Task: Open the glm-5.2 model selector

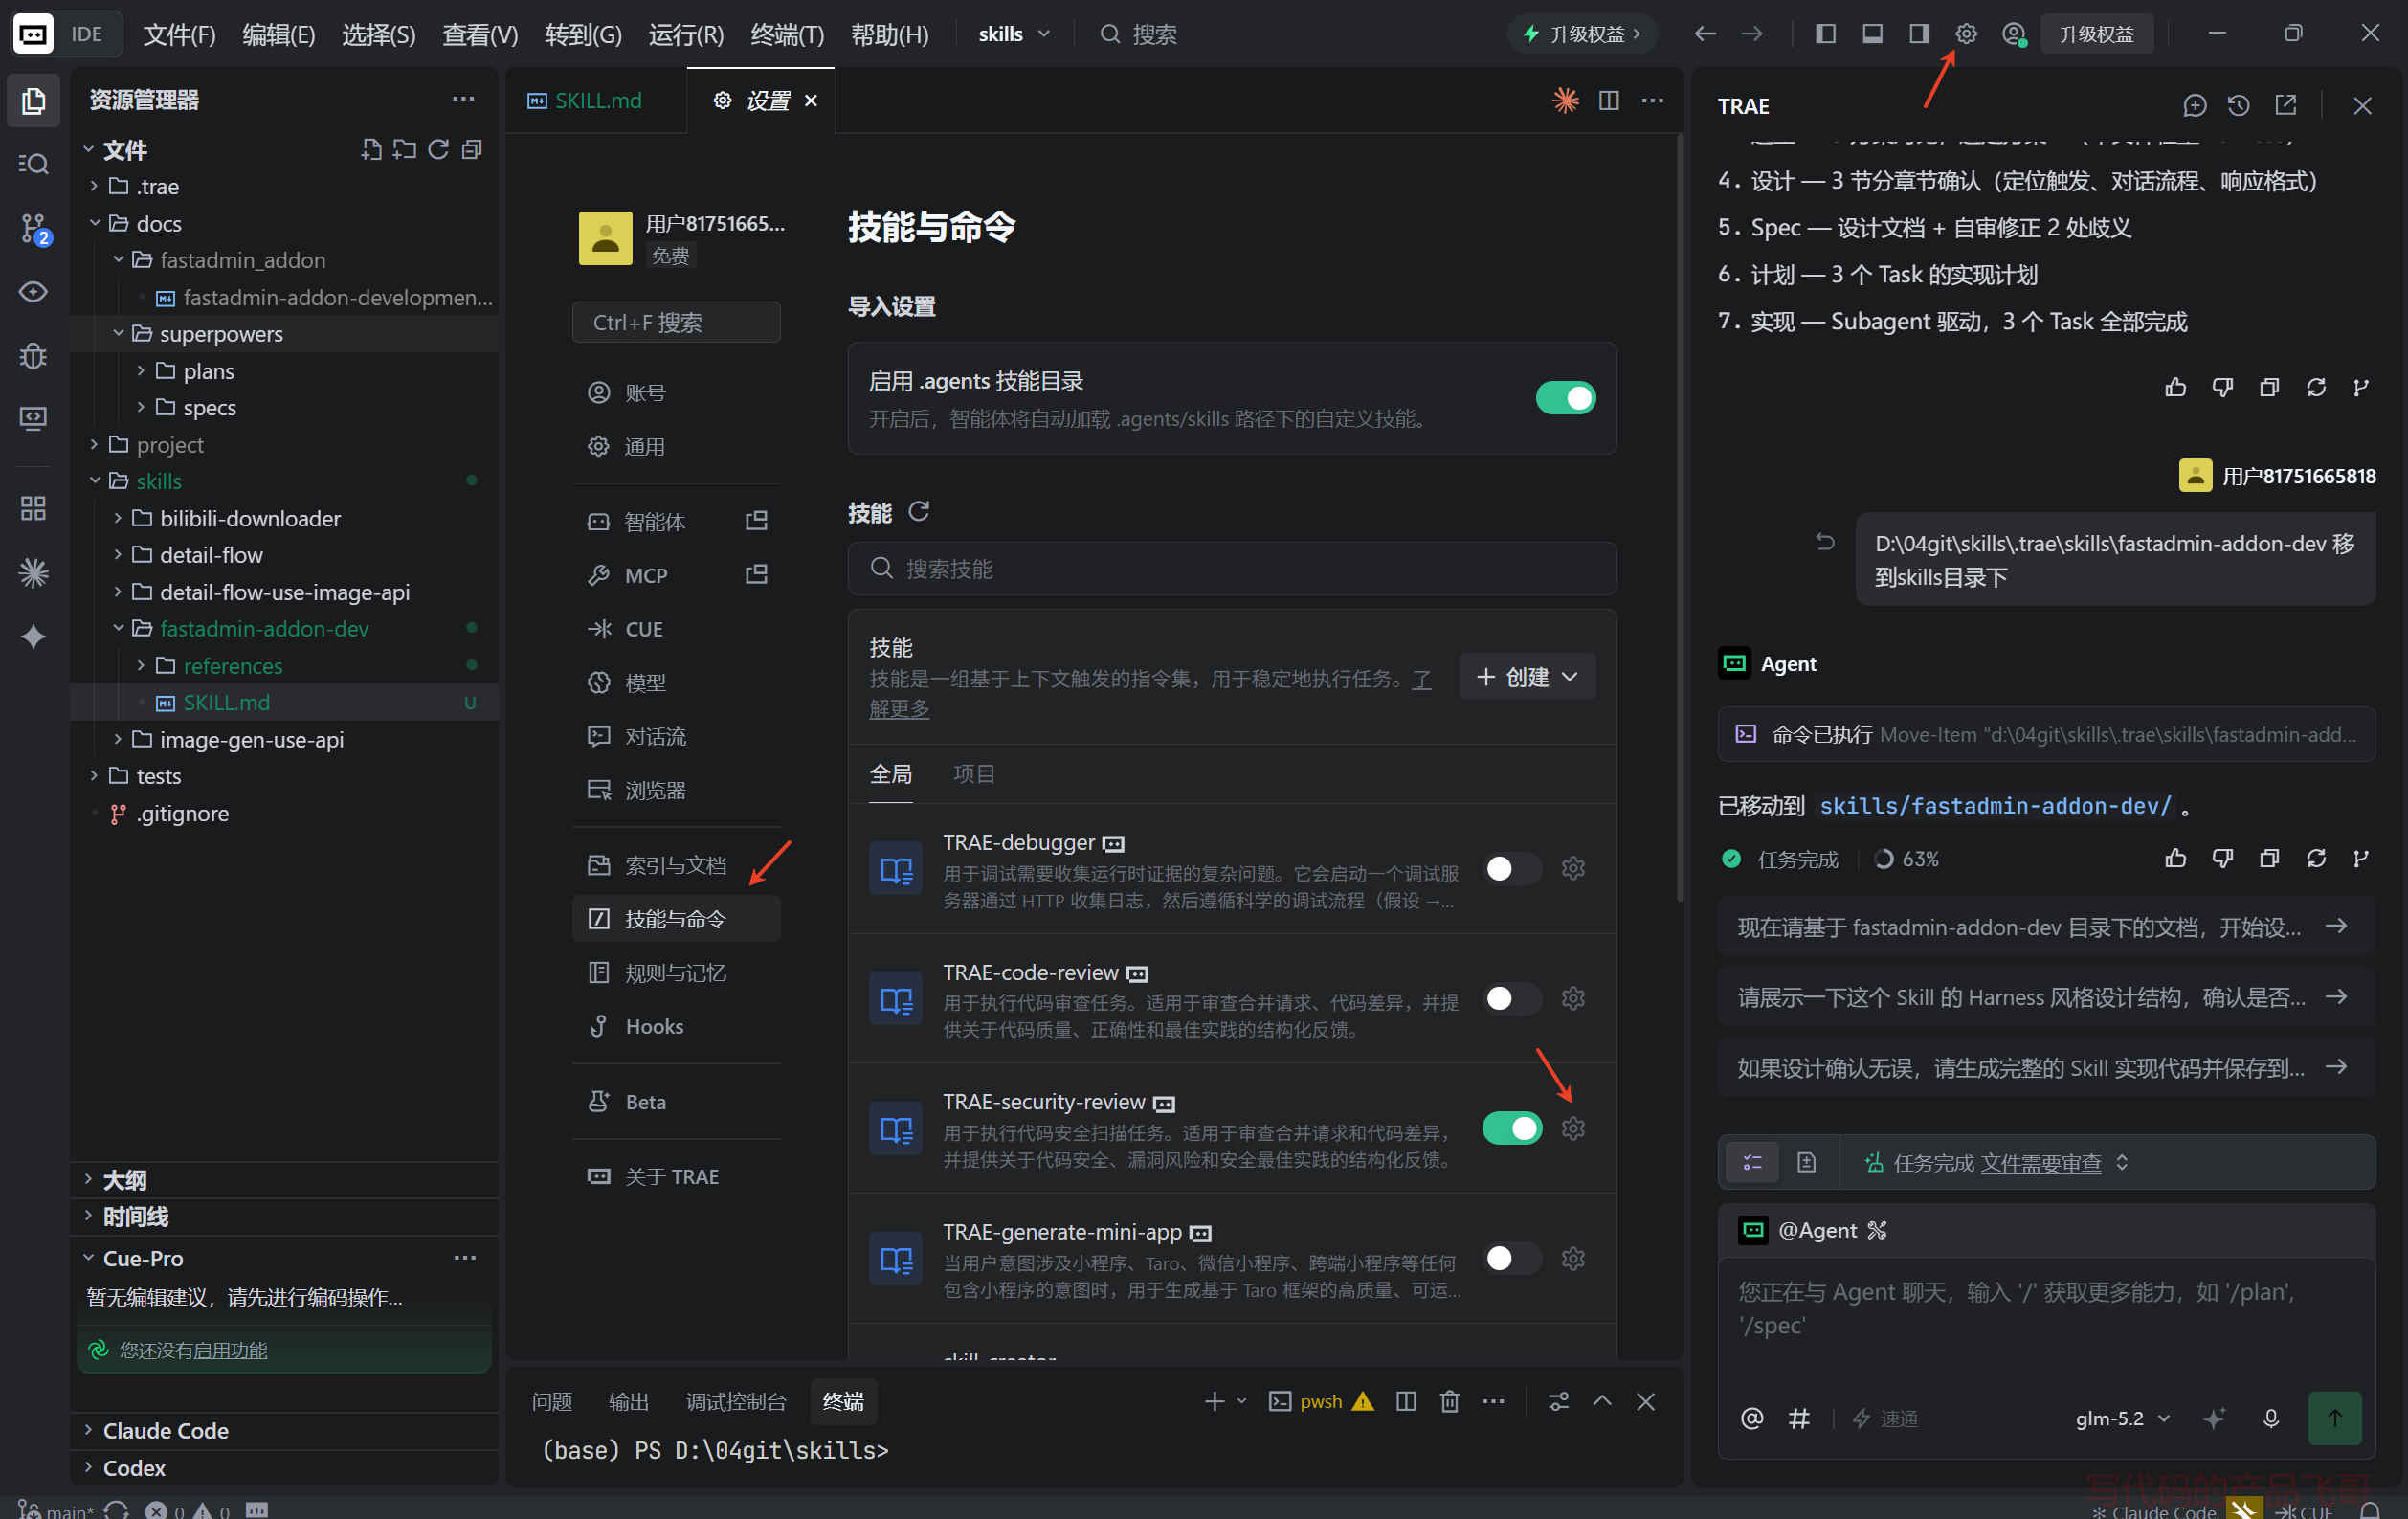Action: click(x=2123, y=1418)
